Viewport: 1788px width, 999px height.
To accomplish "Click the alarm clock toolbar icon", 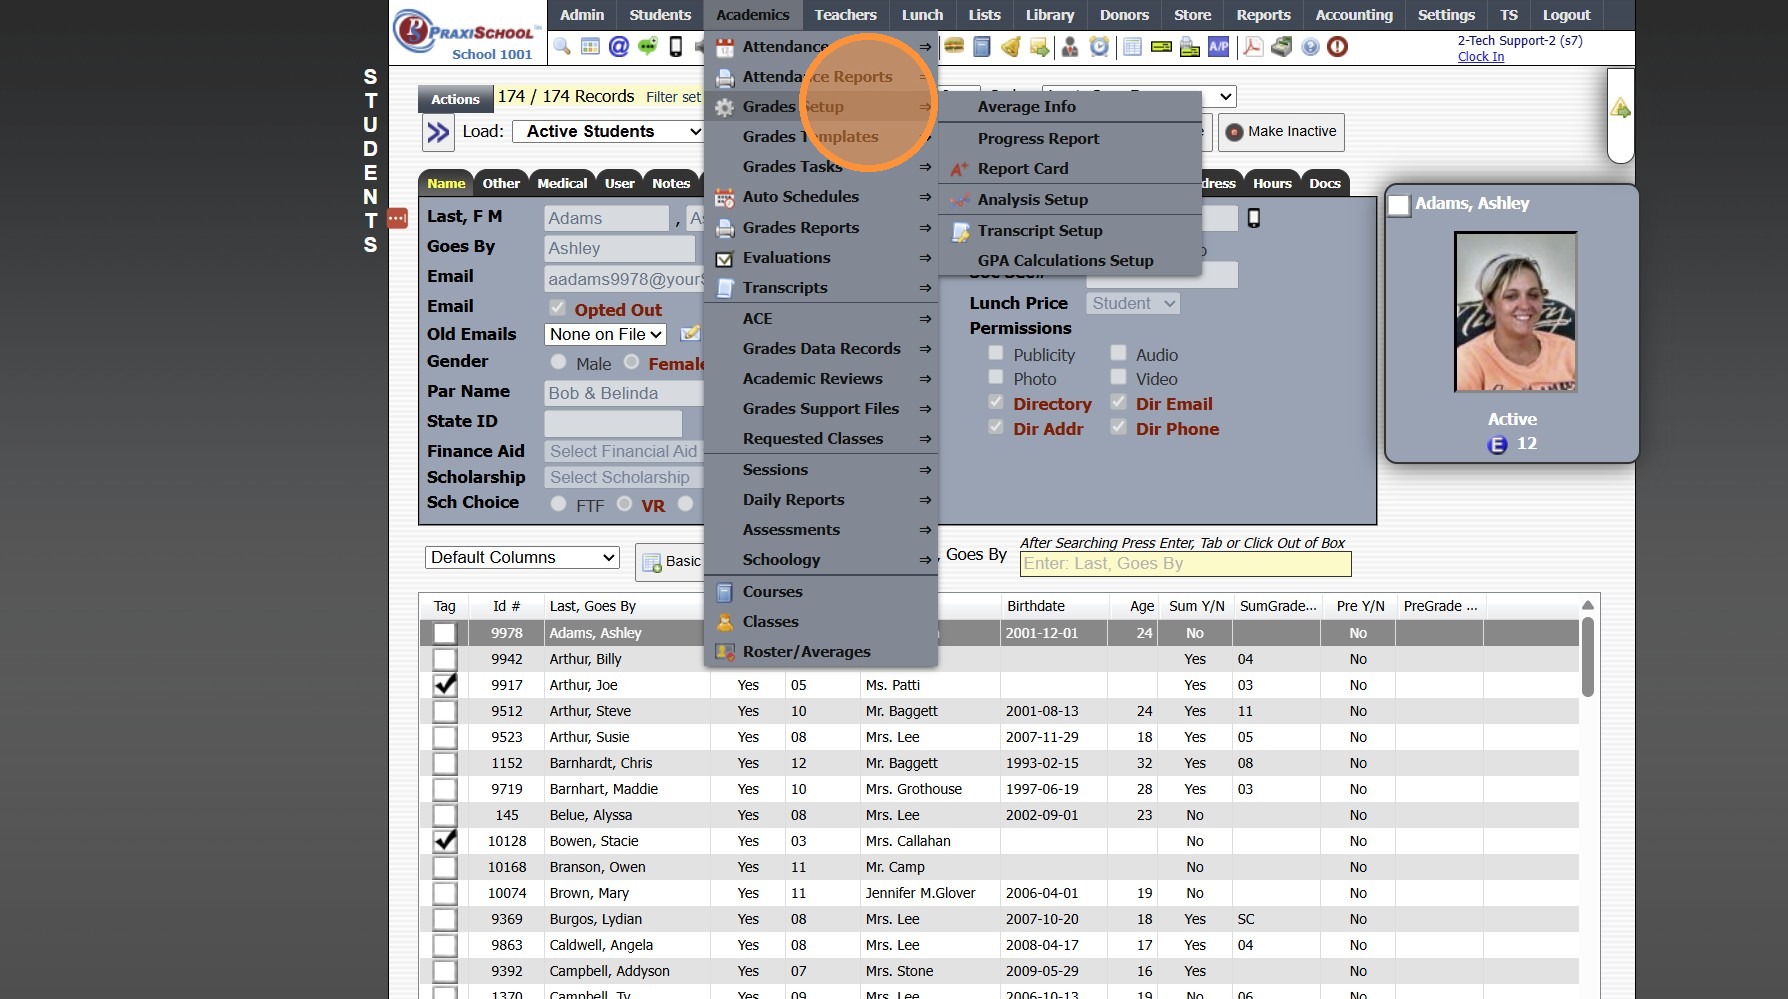I will pyautogui.click(x=1099, y=46).
